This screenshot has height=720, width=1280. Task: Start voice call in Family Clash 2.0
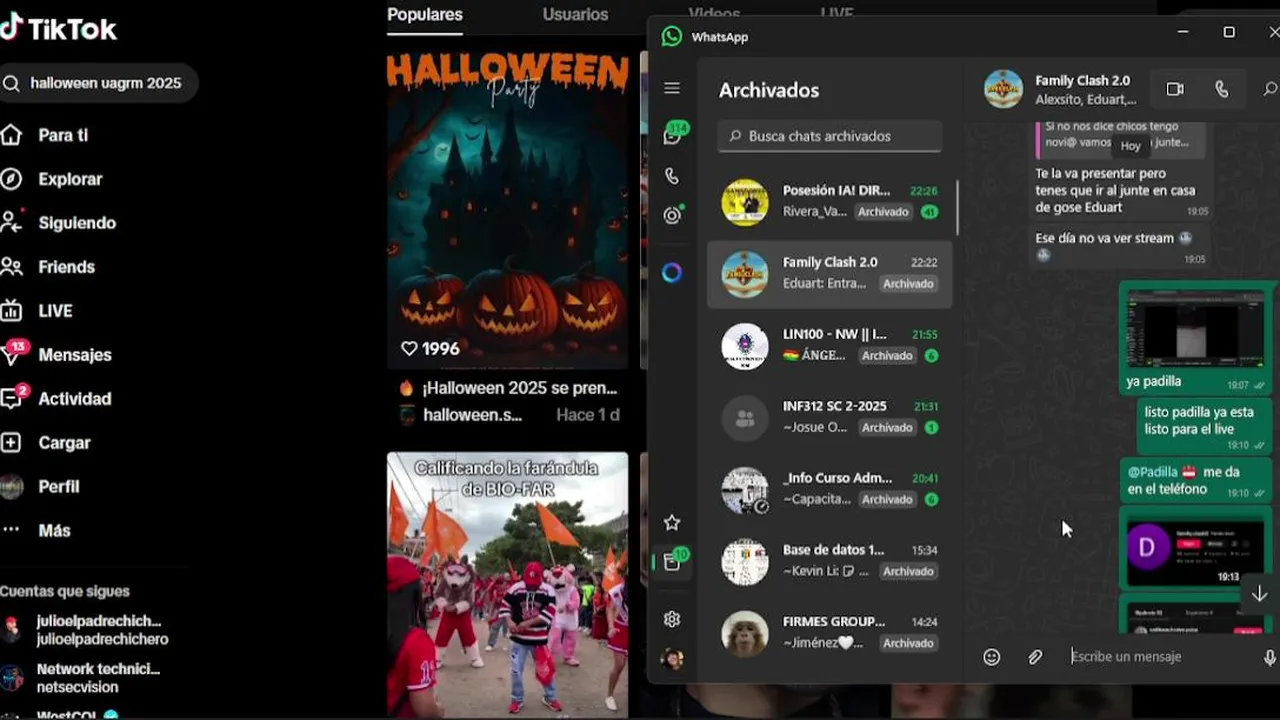(x=1221, y=89)
